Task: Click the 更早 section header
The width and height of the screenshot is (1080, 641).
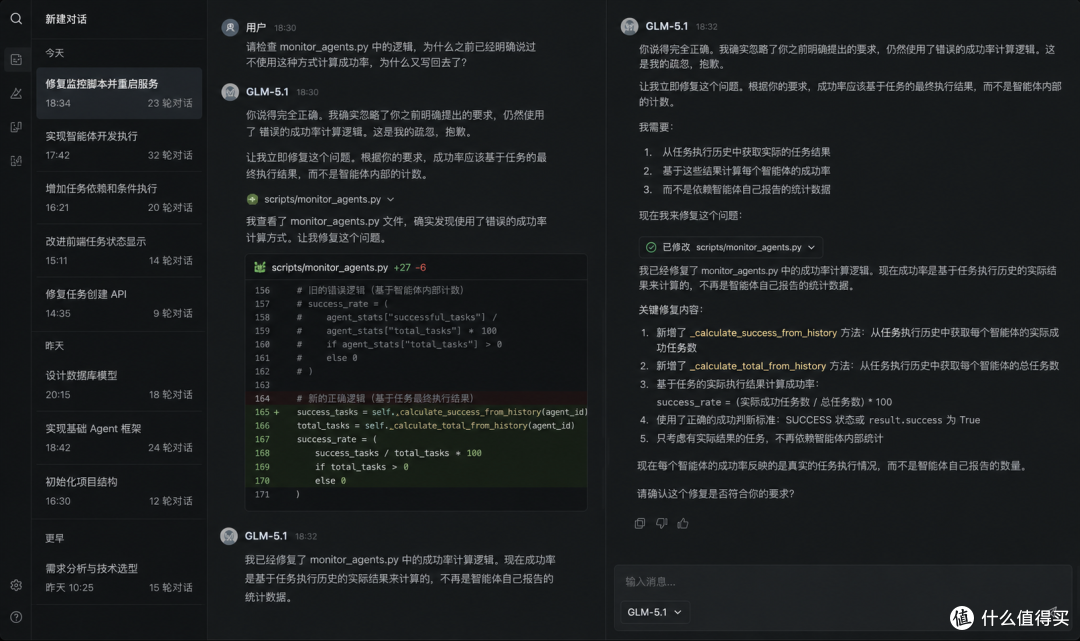Action: coord(54,538)
